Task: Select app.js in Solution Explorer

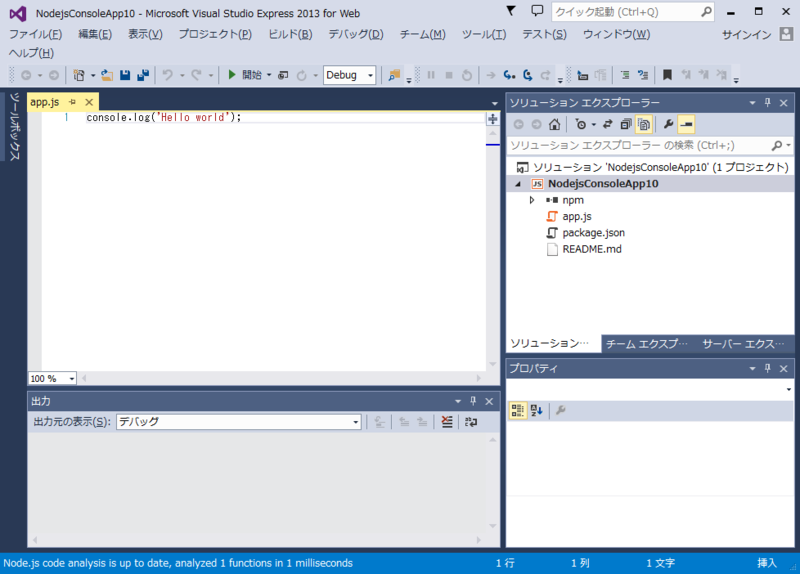Action: [577, 216]
